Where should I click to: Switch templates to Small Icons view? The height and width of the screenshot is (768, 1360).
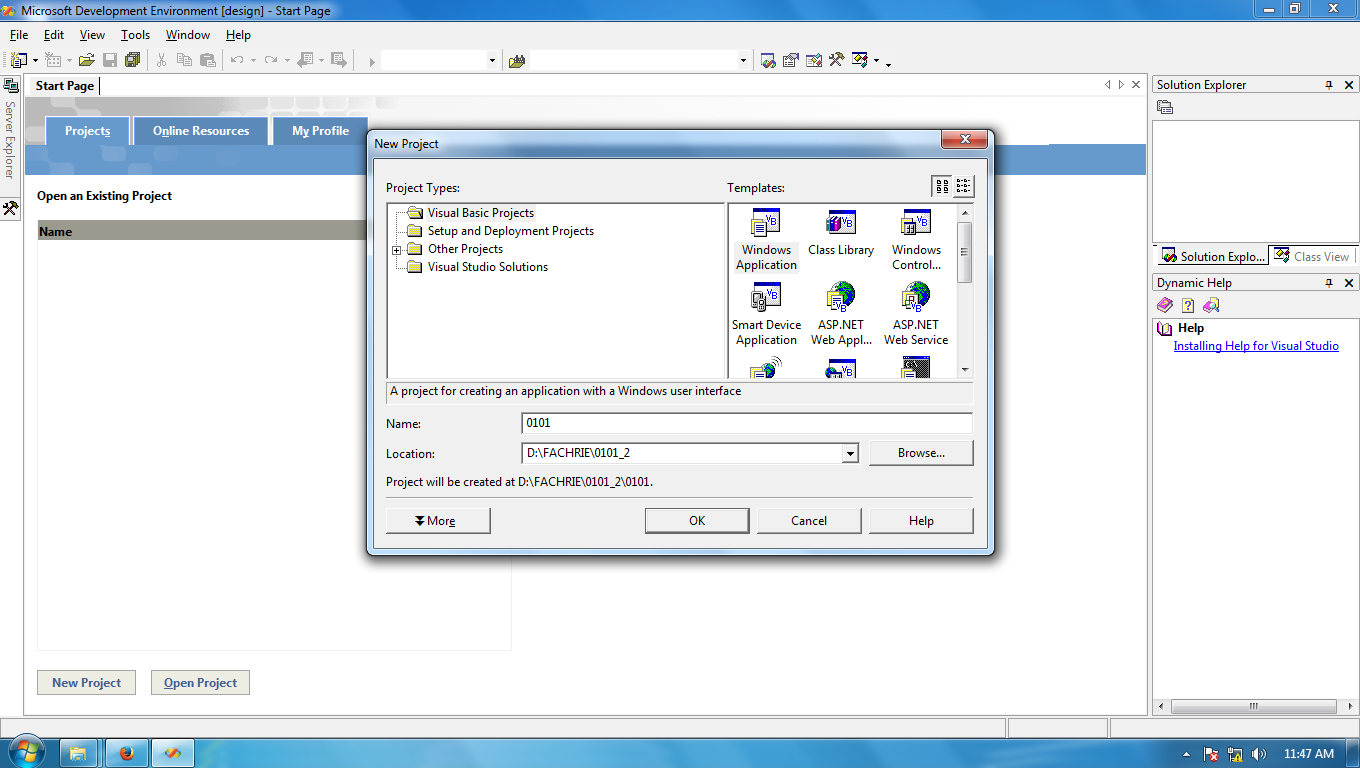tap(963, 186)
